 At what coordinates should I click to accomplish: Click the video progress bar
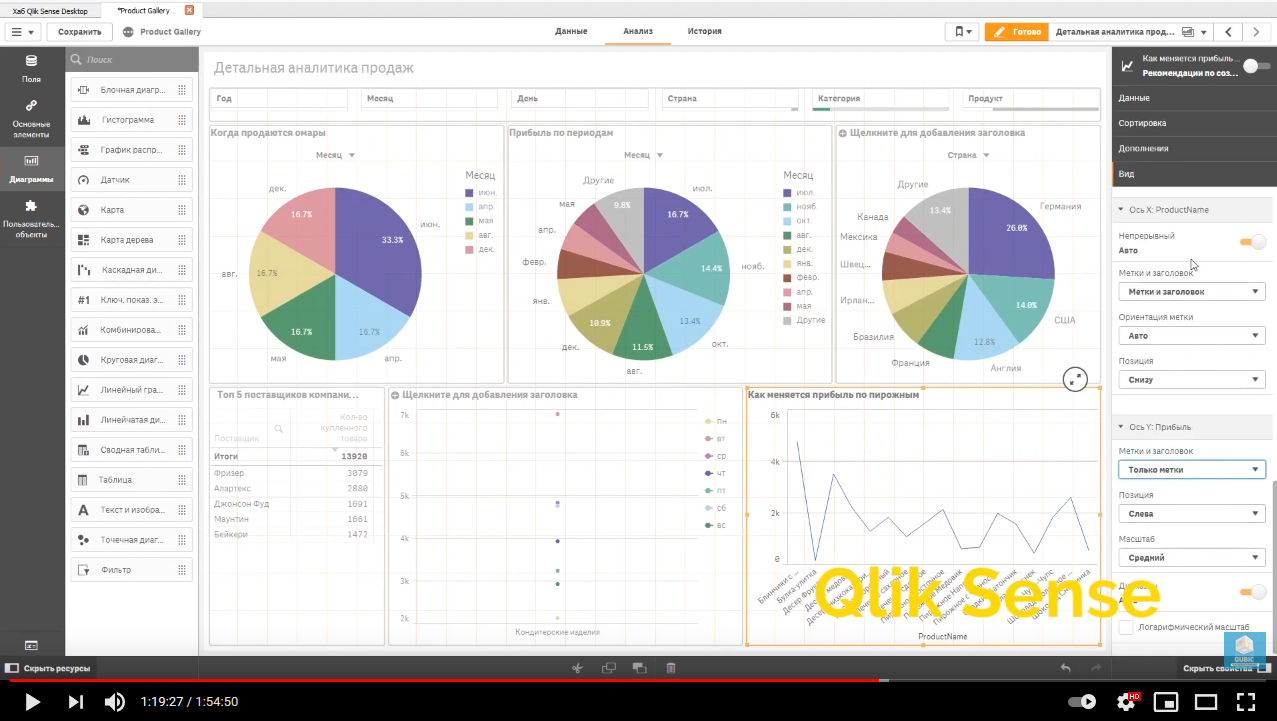click(x=638, y=681)
